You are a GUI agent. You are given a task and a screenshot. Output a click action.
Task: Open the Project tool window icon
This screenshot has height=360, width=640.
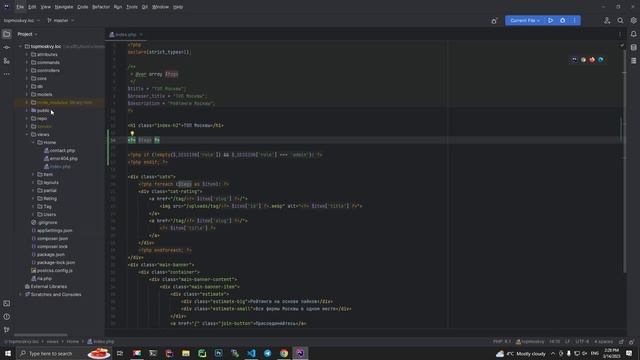[7, 34]
